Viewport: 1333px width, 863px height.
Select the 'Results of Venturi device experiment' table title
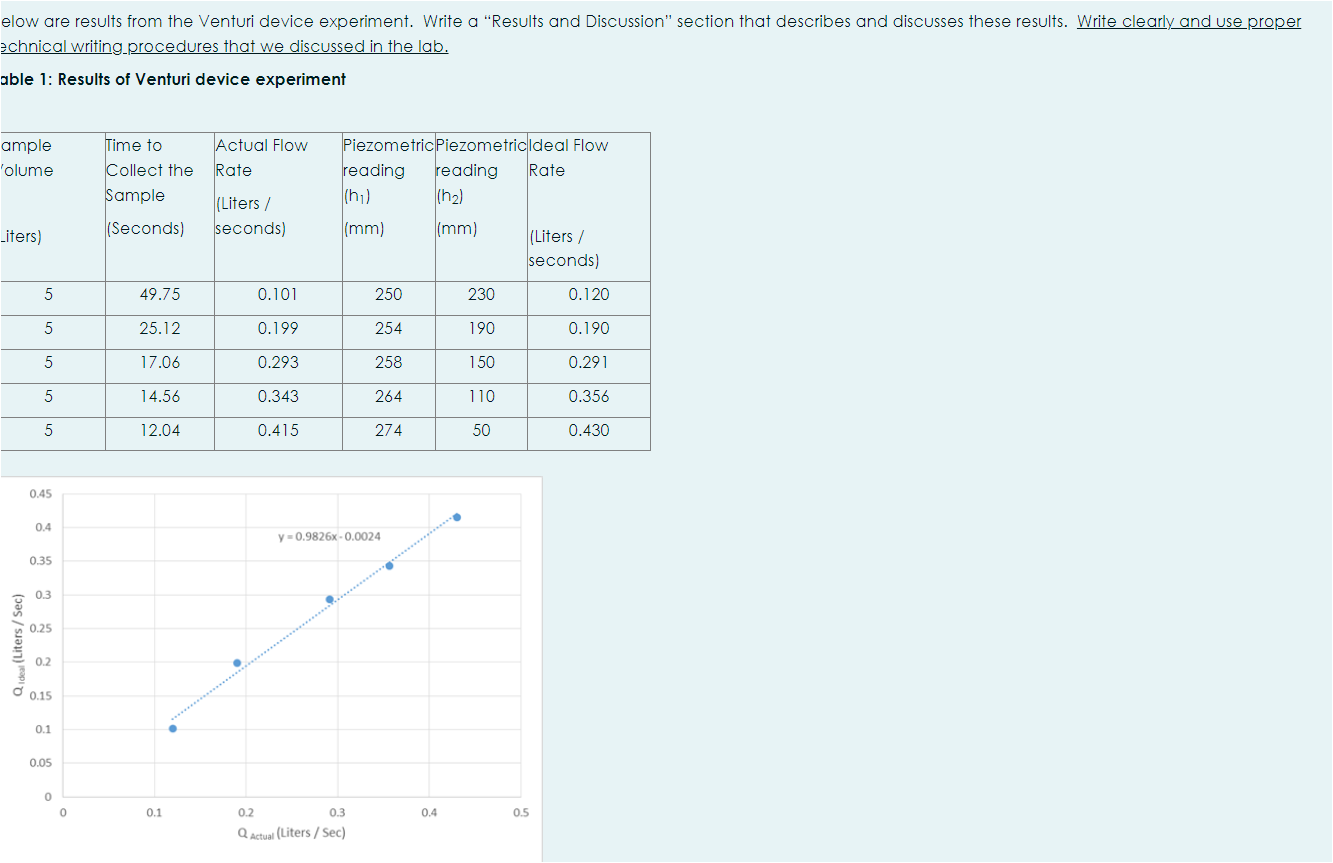coord(202,79)
